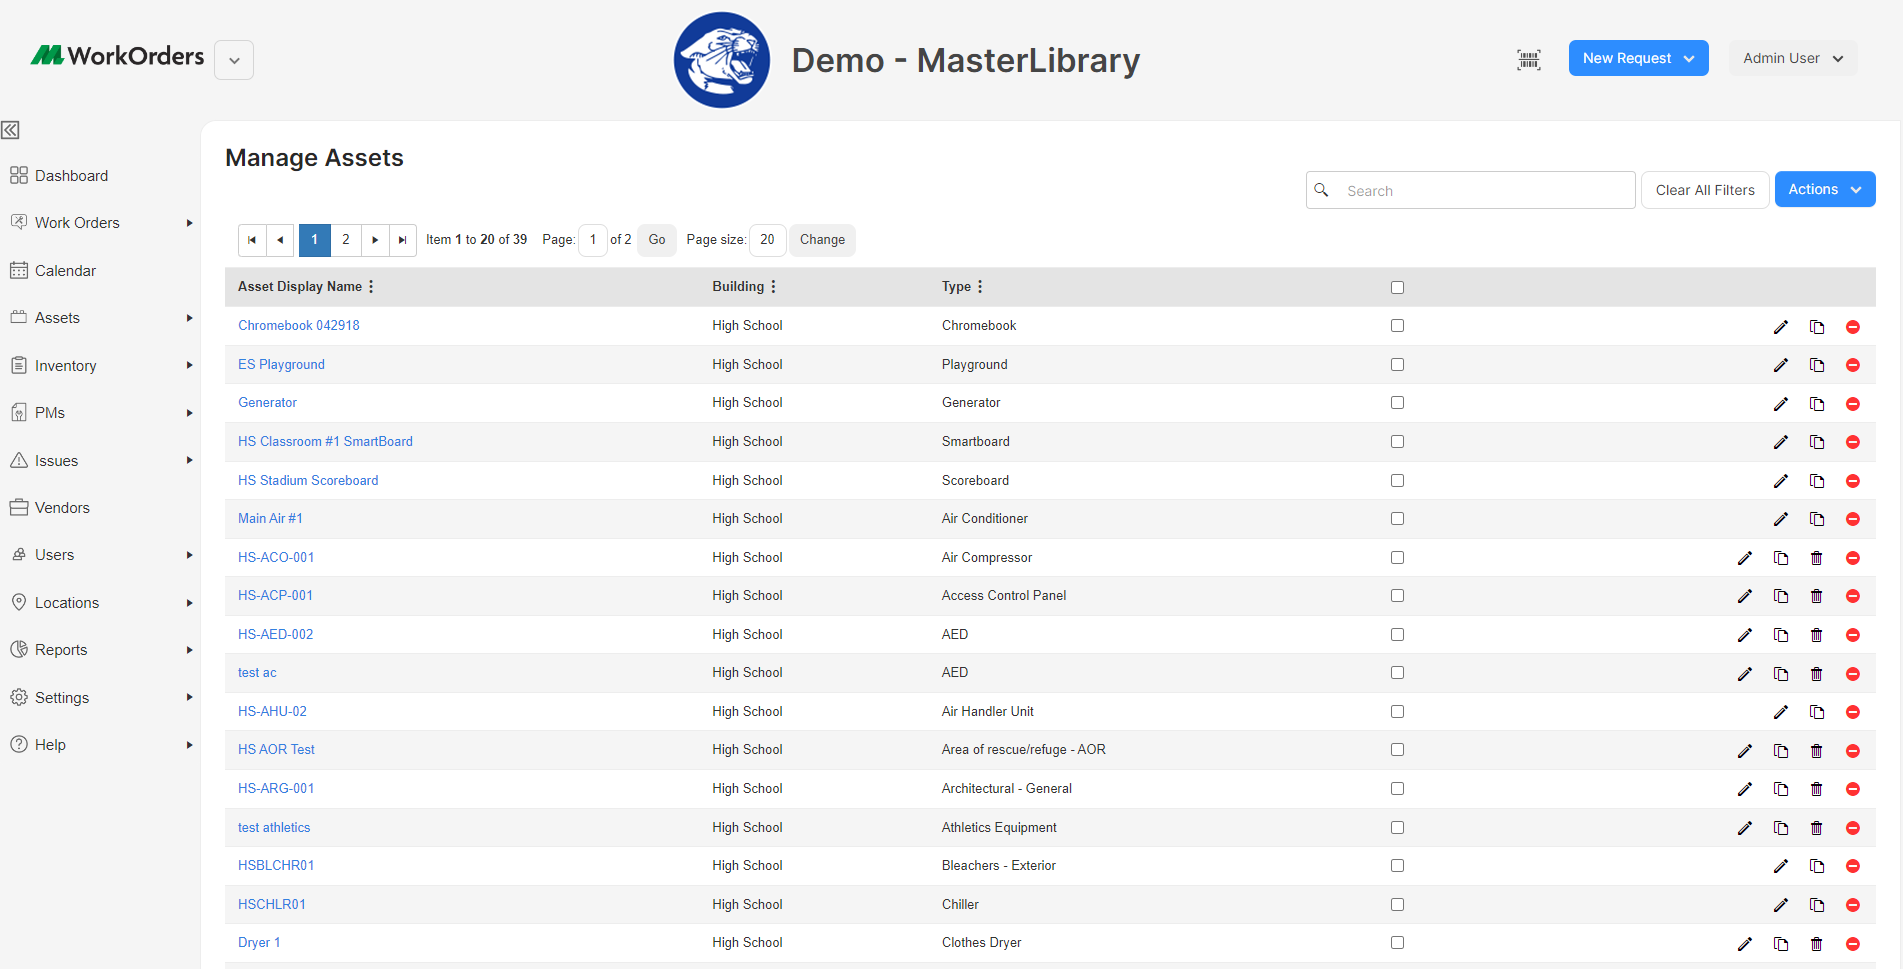Click the Change page size button
This screenshot has width=1903, height=969.
[x=822, y=240]
